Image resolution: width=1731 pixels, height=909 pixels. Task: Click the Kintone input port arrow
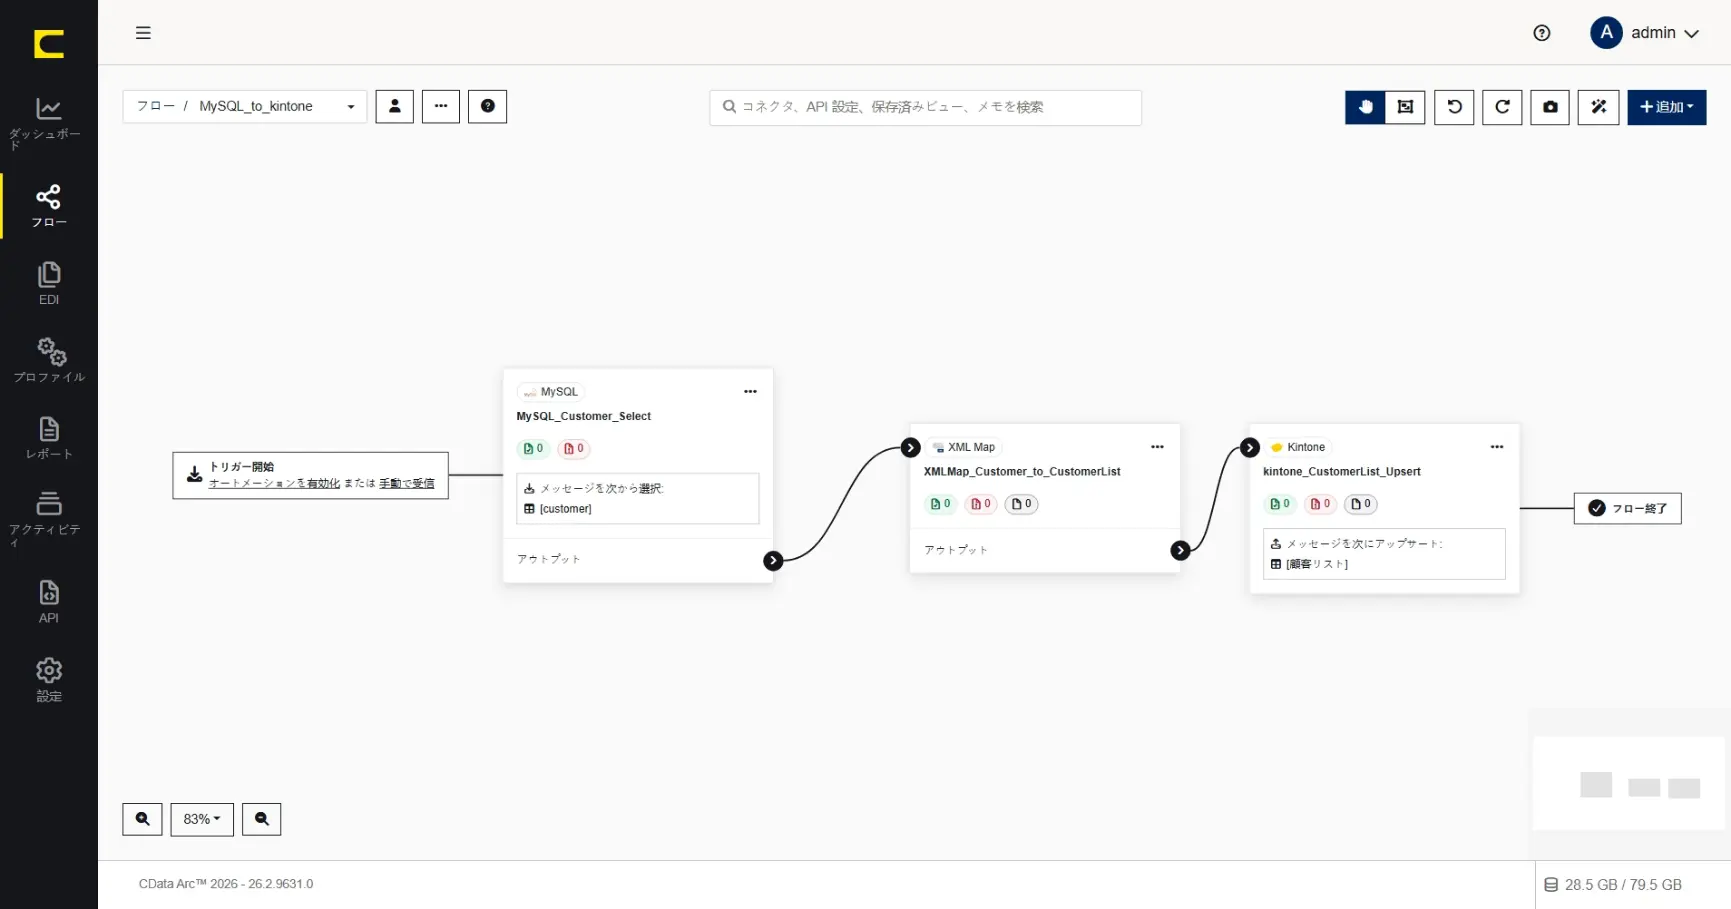click(1250, 447)
